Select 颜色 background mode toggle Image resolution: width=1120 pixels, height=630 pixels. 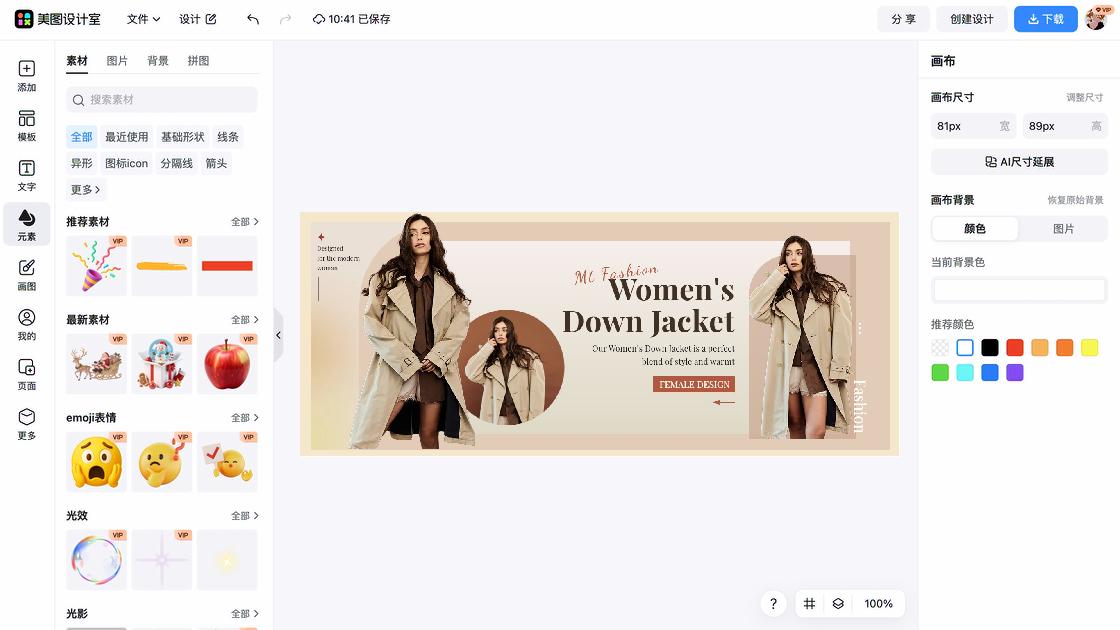[975, 229]
